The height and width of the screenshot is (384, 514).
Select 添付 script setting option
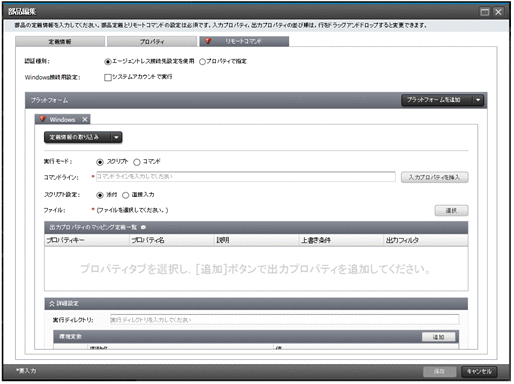coord(100,195)
